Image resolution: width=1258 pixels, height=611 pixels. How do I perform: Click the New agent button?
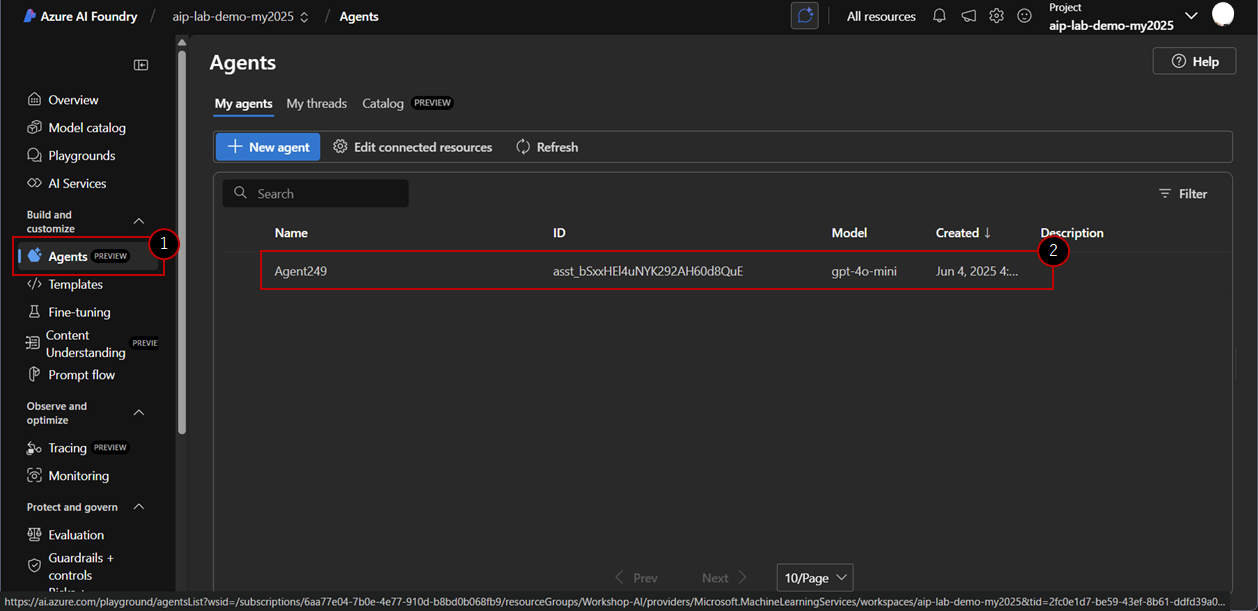coord(268,147)
